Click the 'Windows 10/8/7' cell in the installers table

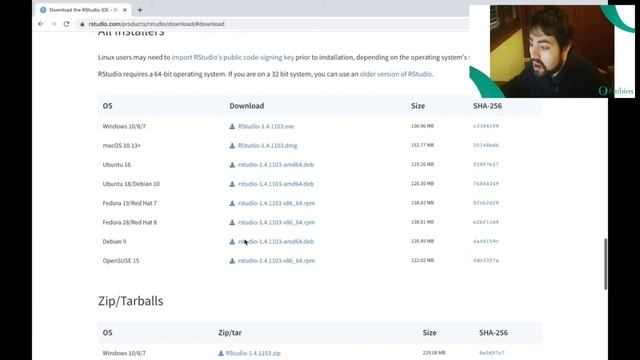[x=124, y=127]
